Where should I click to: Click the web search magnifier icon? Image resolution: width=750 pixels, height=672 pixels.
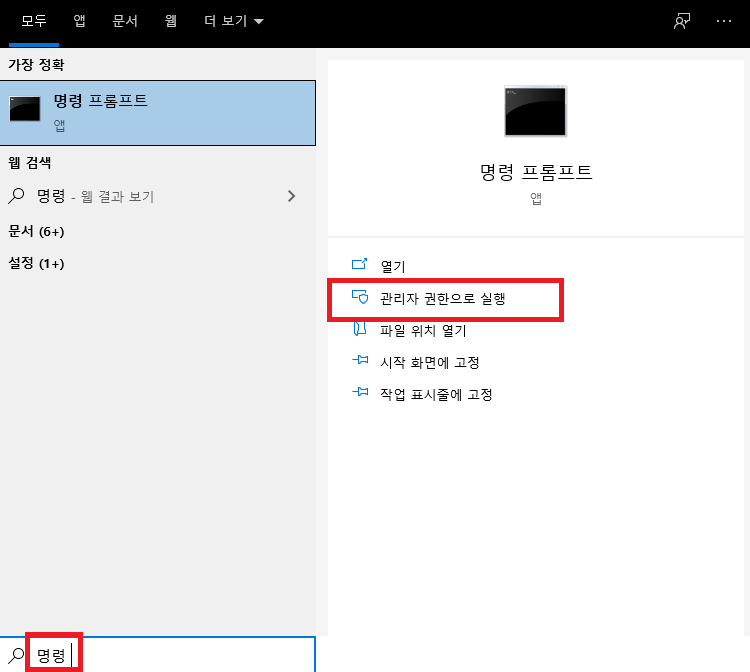tap(16, 196)
